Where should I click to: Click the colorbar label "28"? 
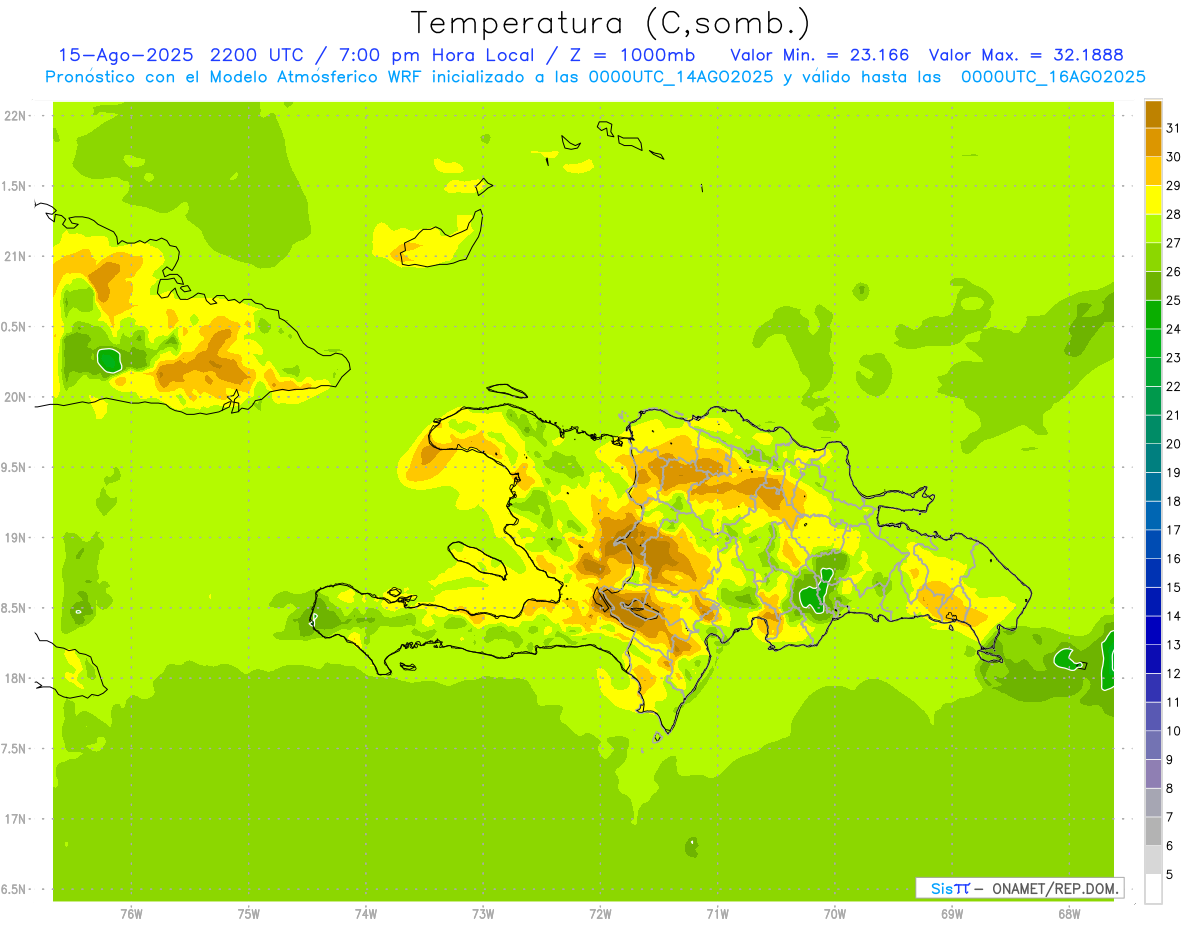[1173, 214]
